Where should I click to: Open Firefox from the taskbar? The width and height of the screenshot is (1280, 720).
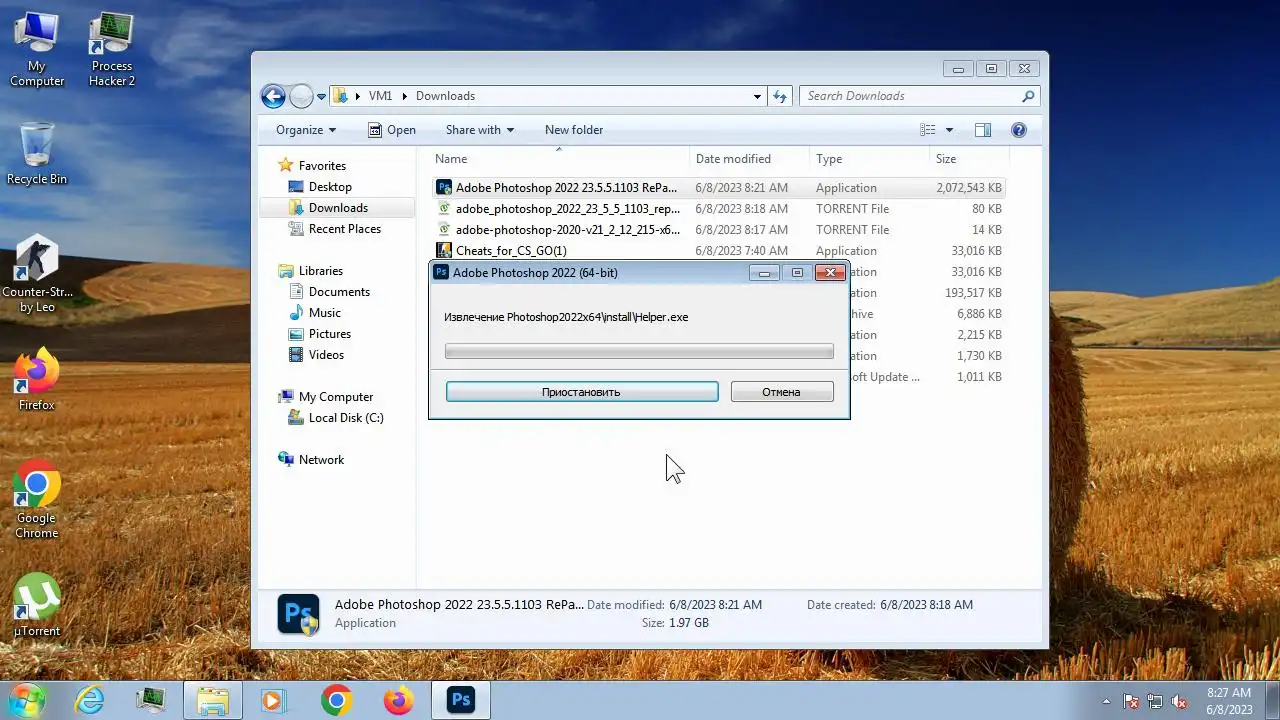click(398, 700)
